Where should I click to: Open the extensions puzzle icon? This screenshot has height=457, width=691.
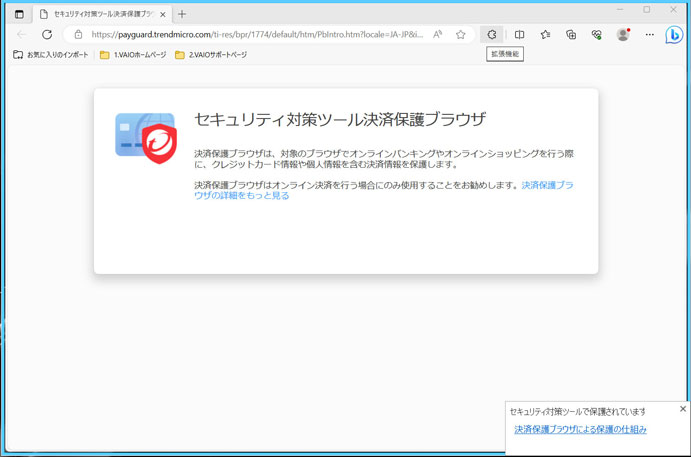(x=492, y=34)
